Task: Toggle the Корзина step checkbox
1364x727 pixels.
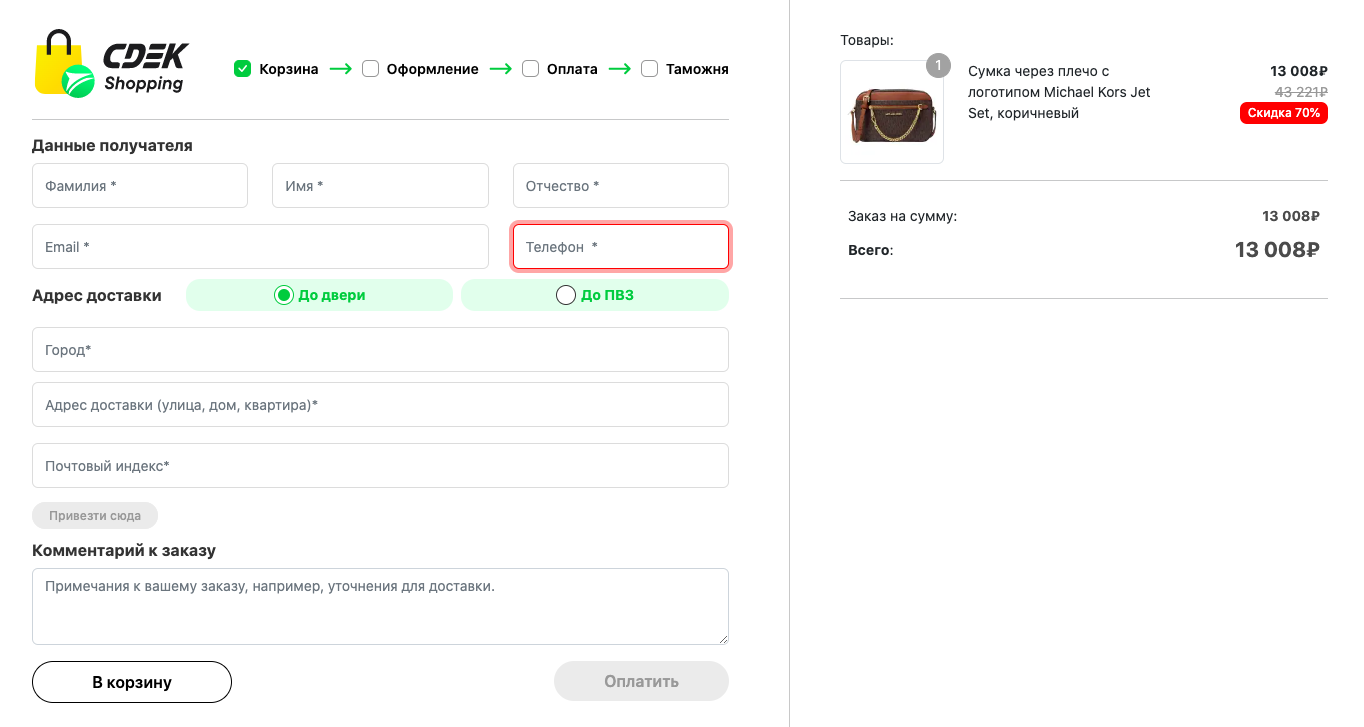Action: [242, 69]
